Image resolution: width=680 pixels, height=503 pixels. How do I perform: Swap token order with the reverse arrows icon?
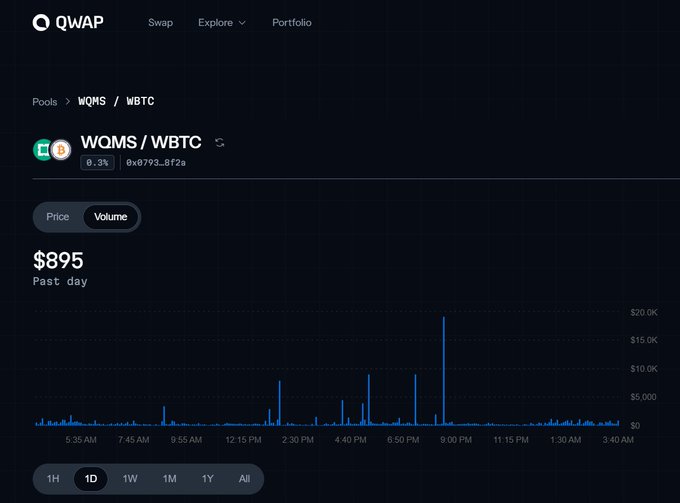click(x=220, y=143)
